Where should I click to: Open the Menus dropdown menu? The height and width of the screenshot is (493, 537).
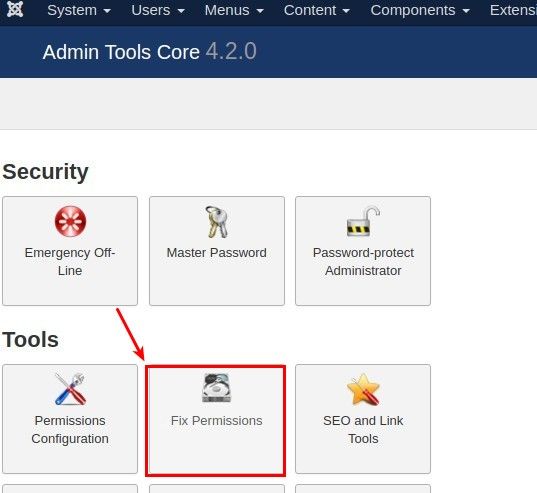click(x=234, y=10)
